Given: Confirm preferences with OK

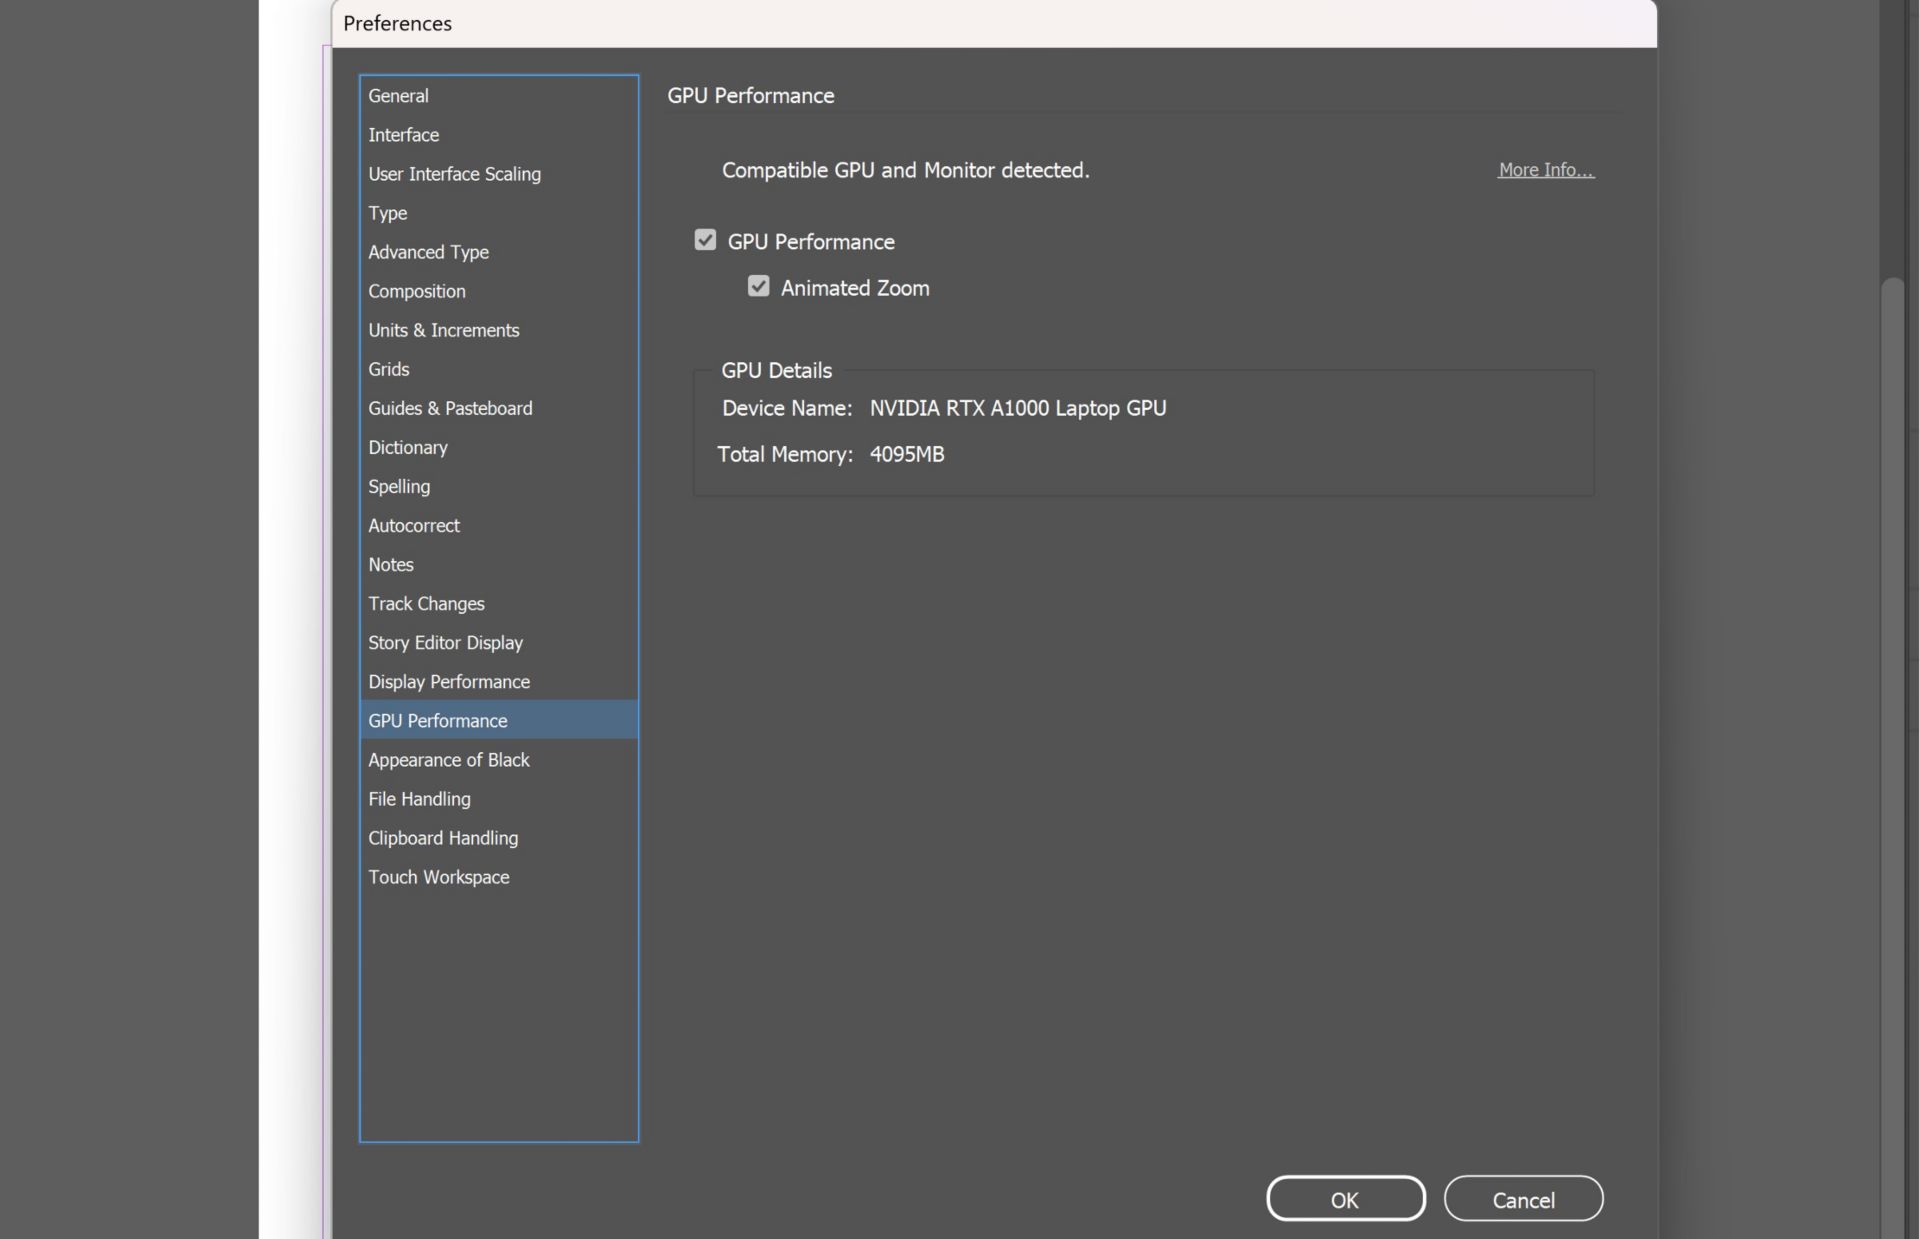Looking at the screenshot, I should pos(1345,1198).
